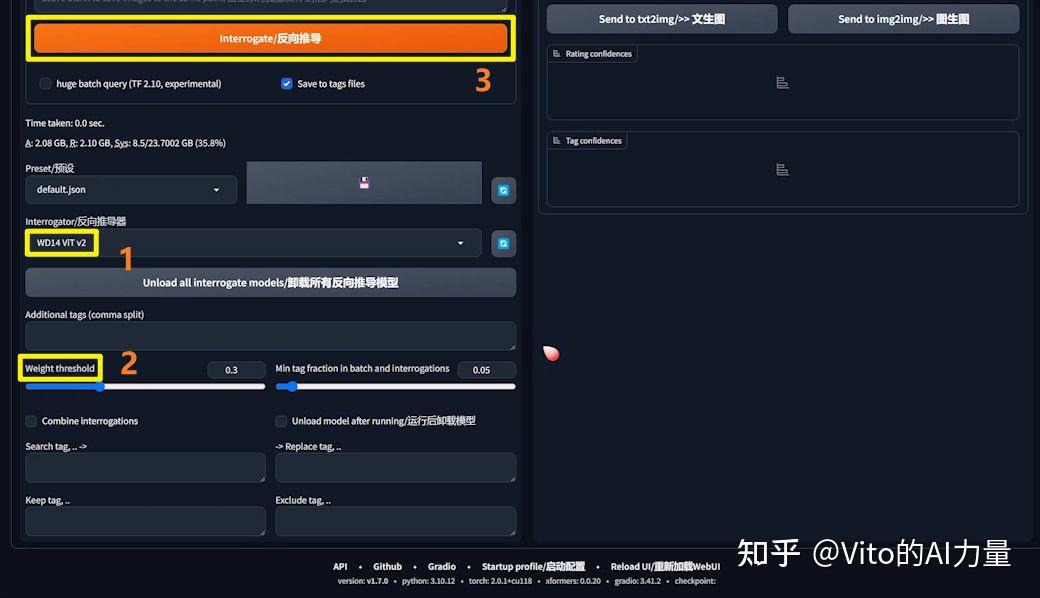This screenshot has height=598, width=1040.
Task: Enable Combine interrogations
Action: 31,421
